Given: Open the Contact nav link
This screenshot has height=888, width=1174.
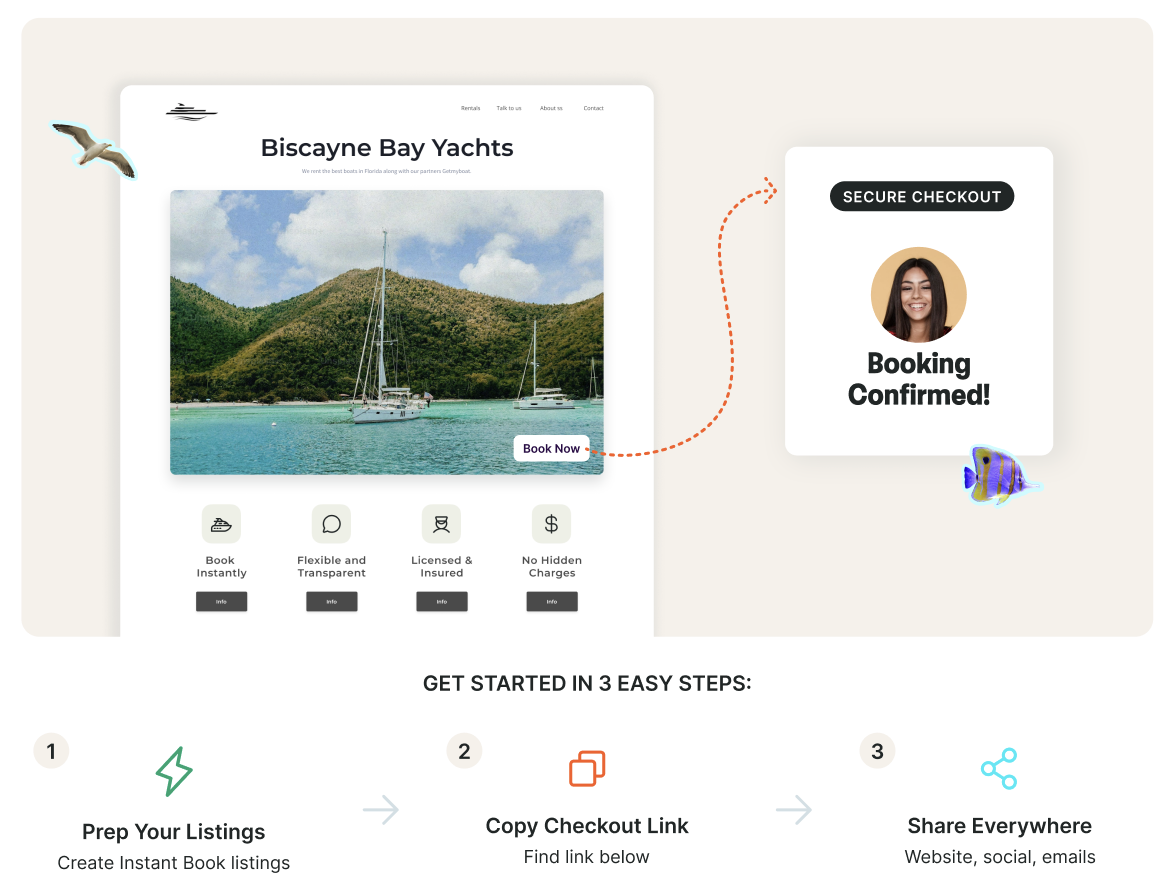Looking at the screenshot, I should coord(594,109).
